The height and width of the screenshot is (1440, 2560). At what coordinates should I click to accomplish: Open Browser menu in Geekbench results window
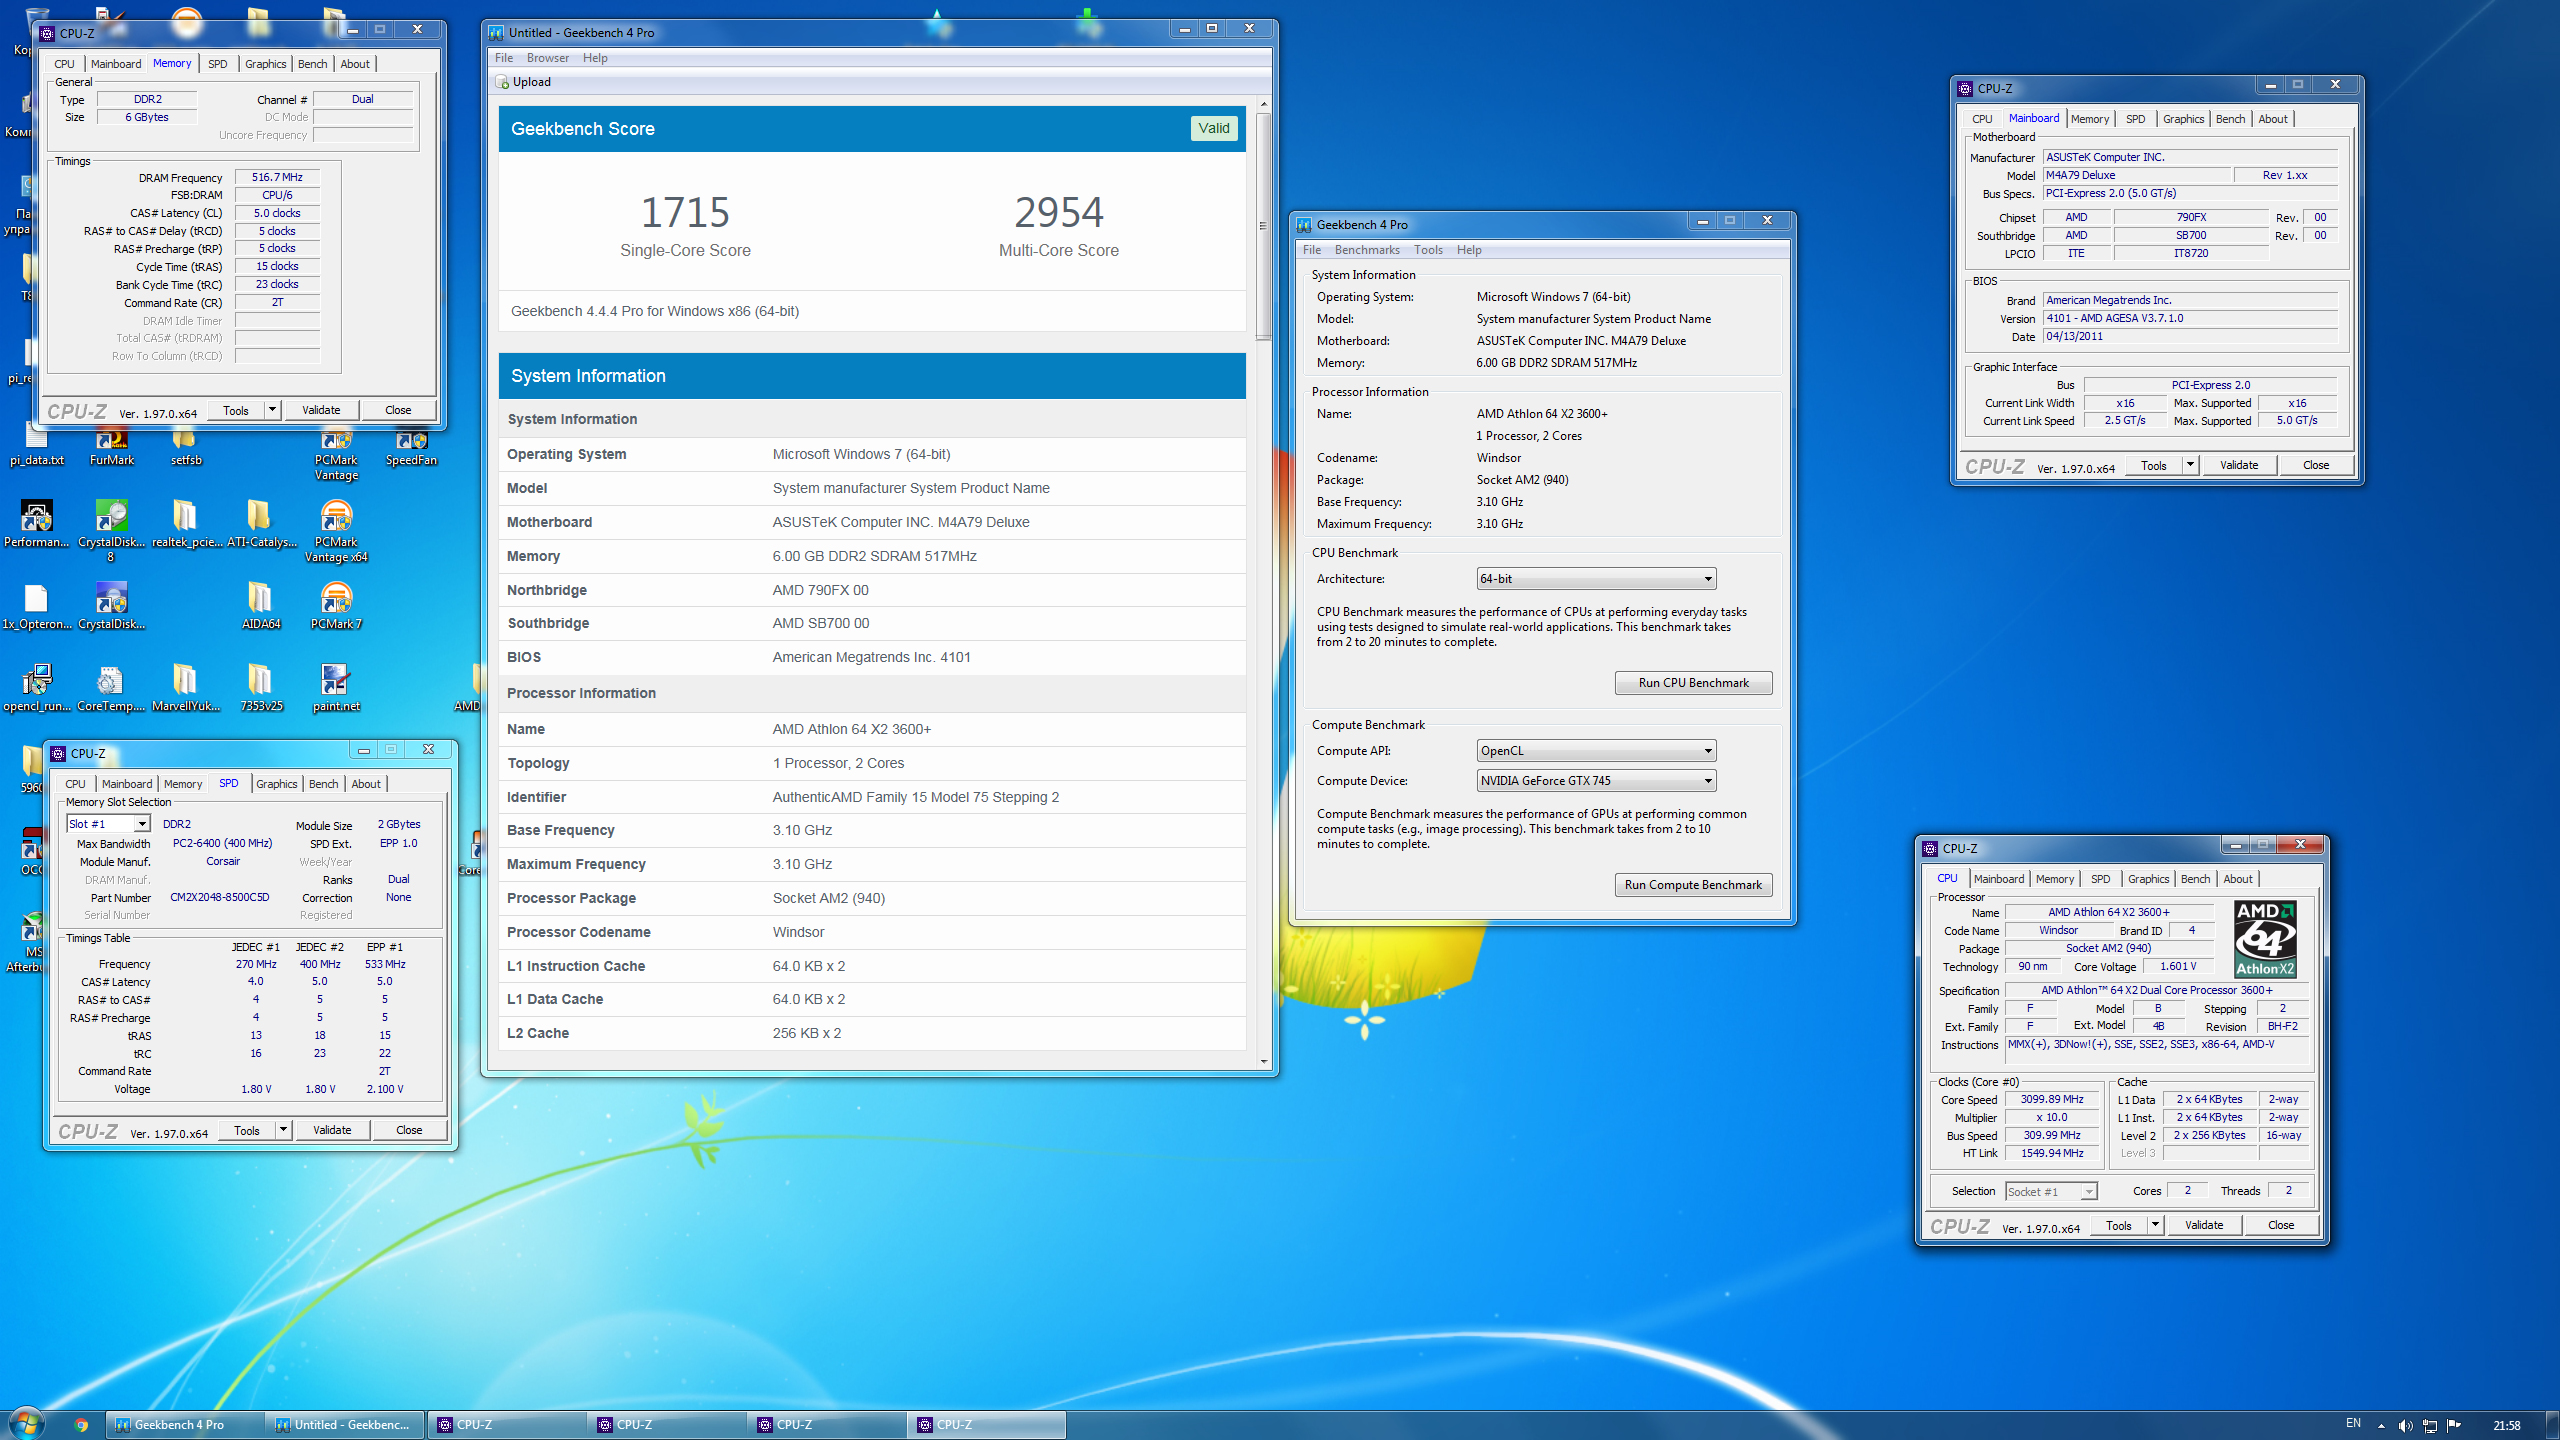tap(548, 58)
